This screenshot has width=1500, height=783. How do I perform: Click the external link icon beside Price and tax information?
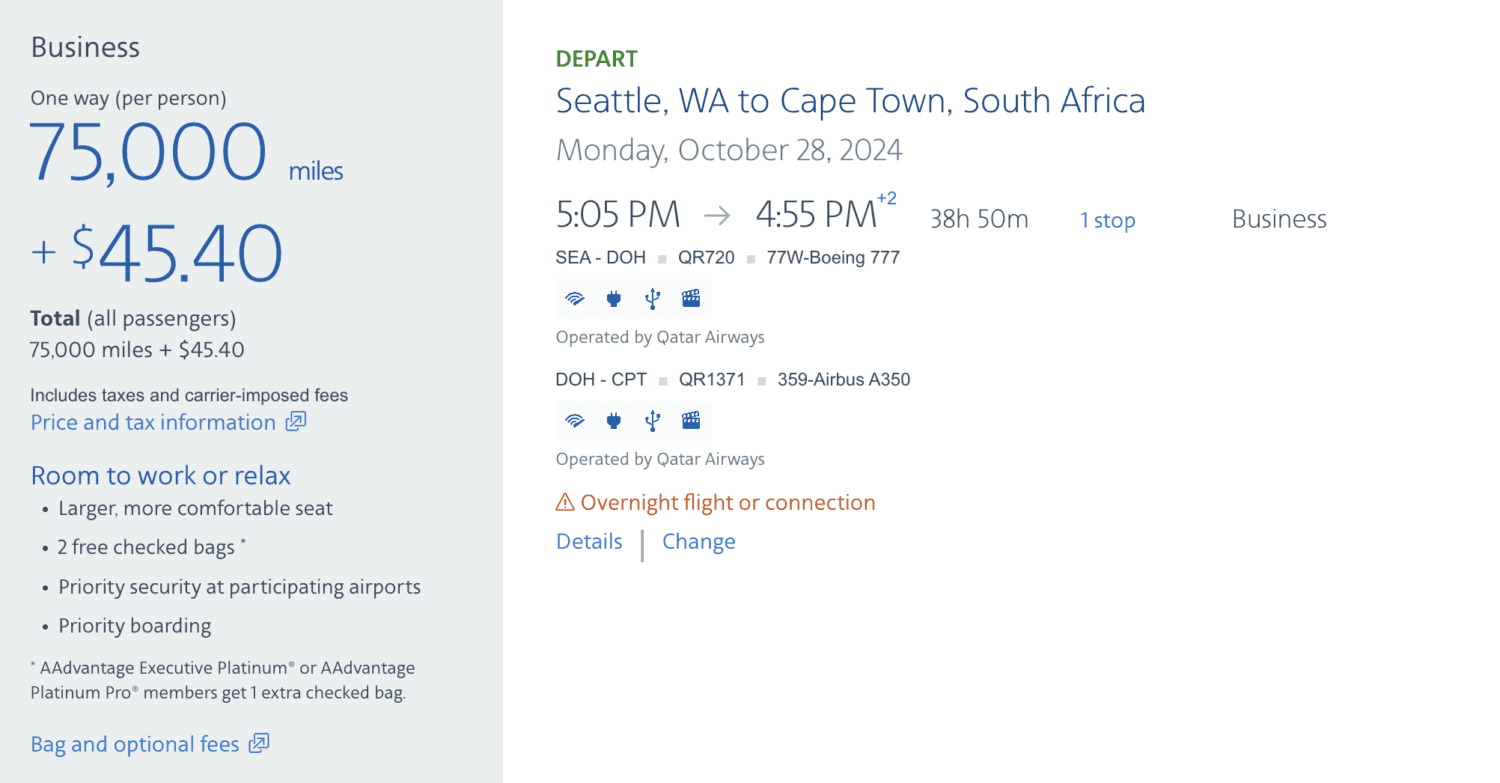point(294,422)
